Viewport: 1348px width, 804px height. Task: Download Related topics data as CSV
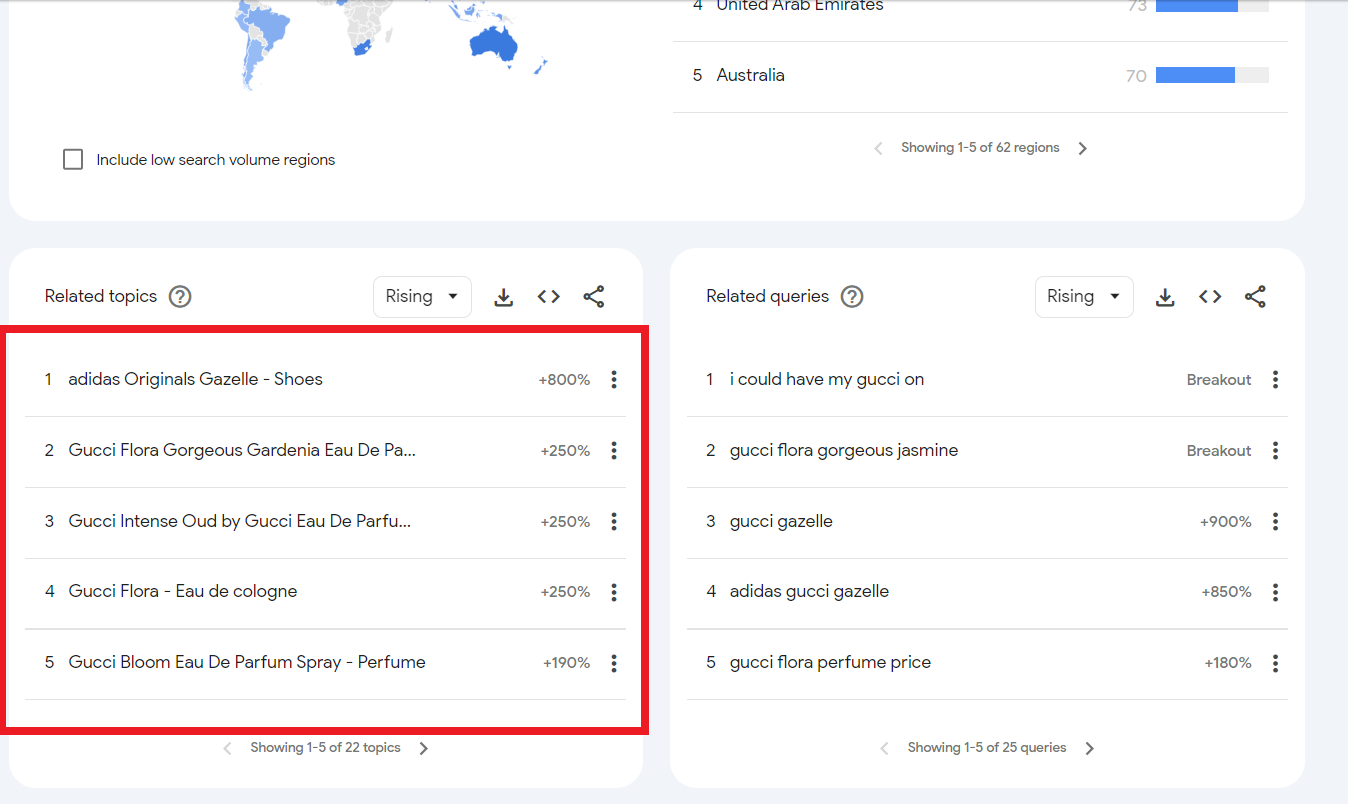pos(504,297)
